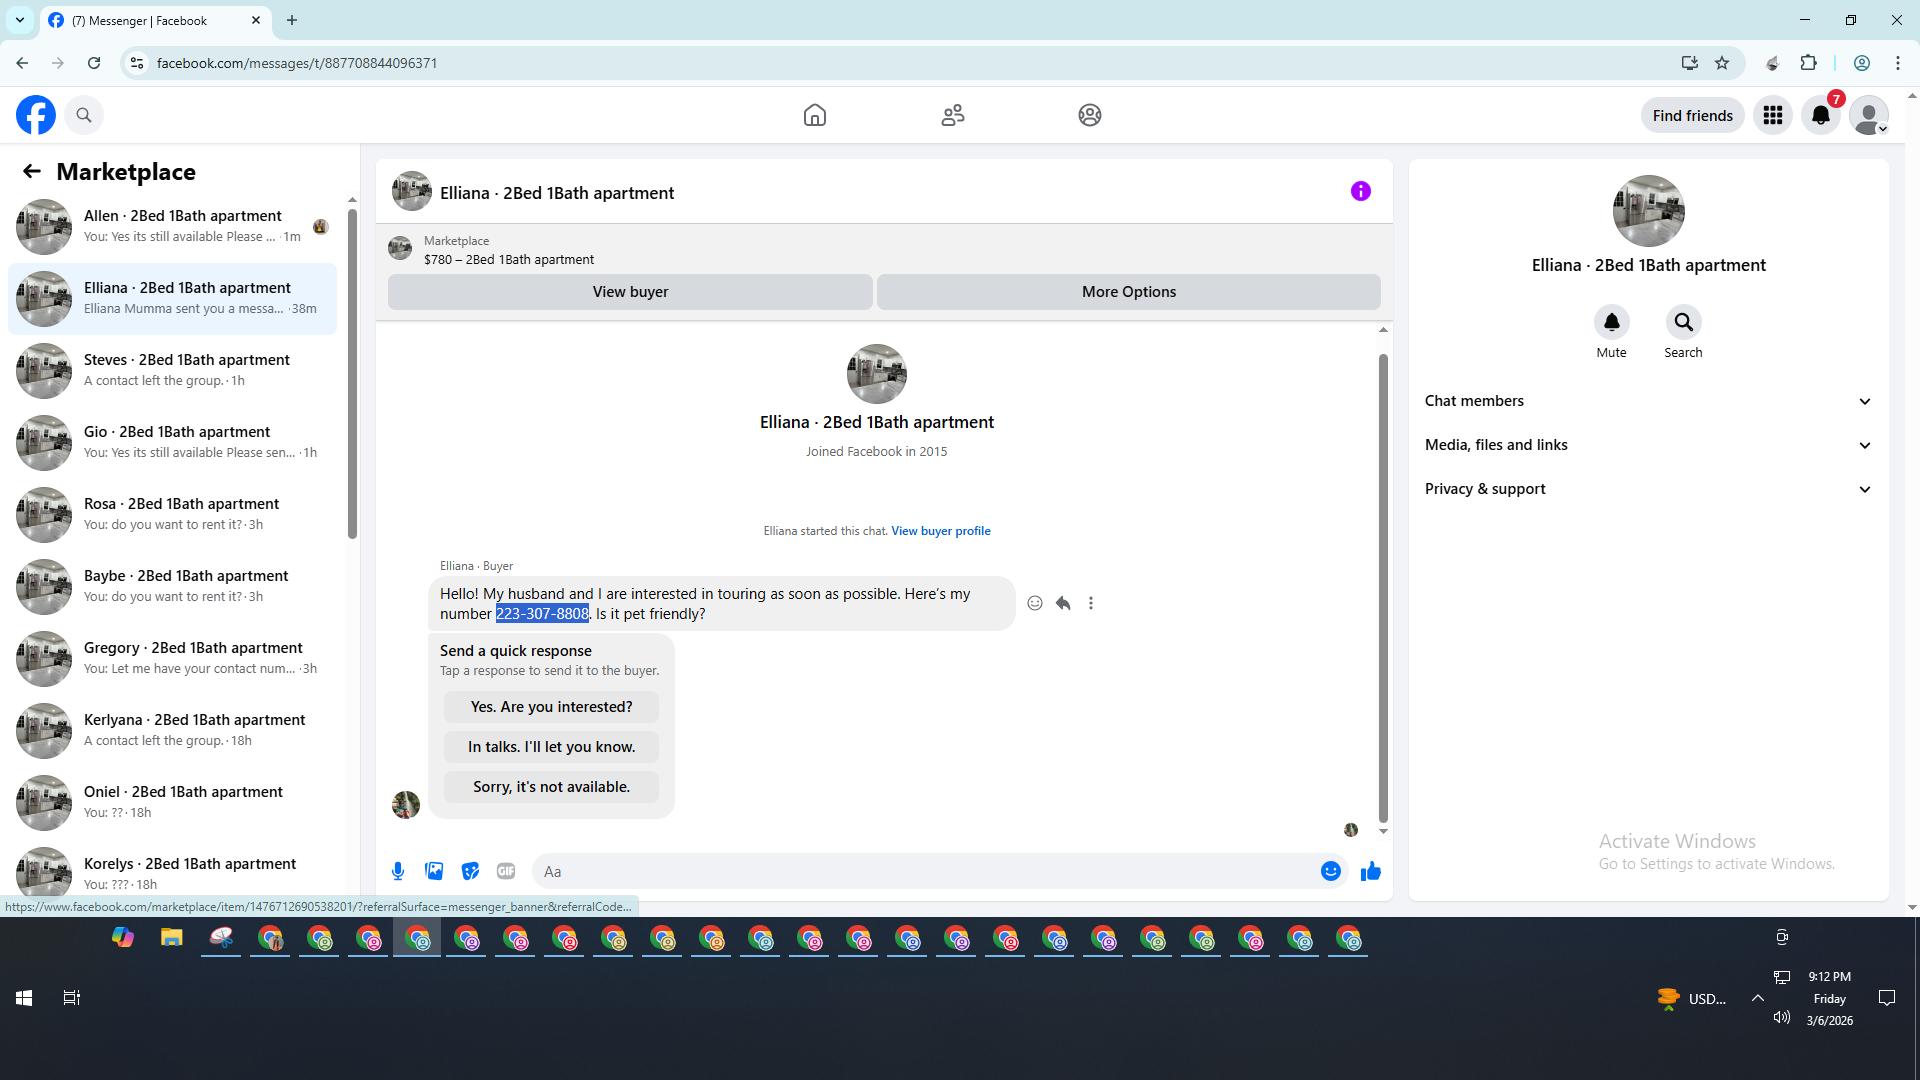The height and width of the screenshot is (1080, 1920).
Task: Expand Media, files and links section
Action: (x=1648, y=445)
